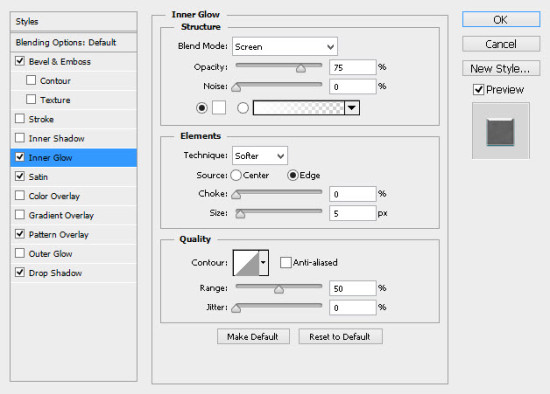
Task: Open the Contour curve picker thumbnail
Action: click(x=246, y=262)
